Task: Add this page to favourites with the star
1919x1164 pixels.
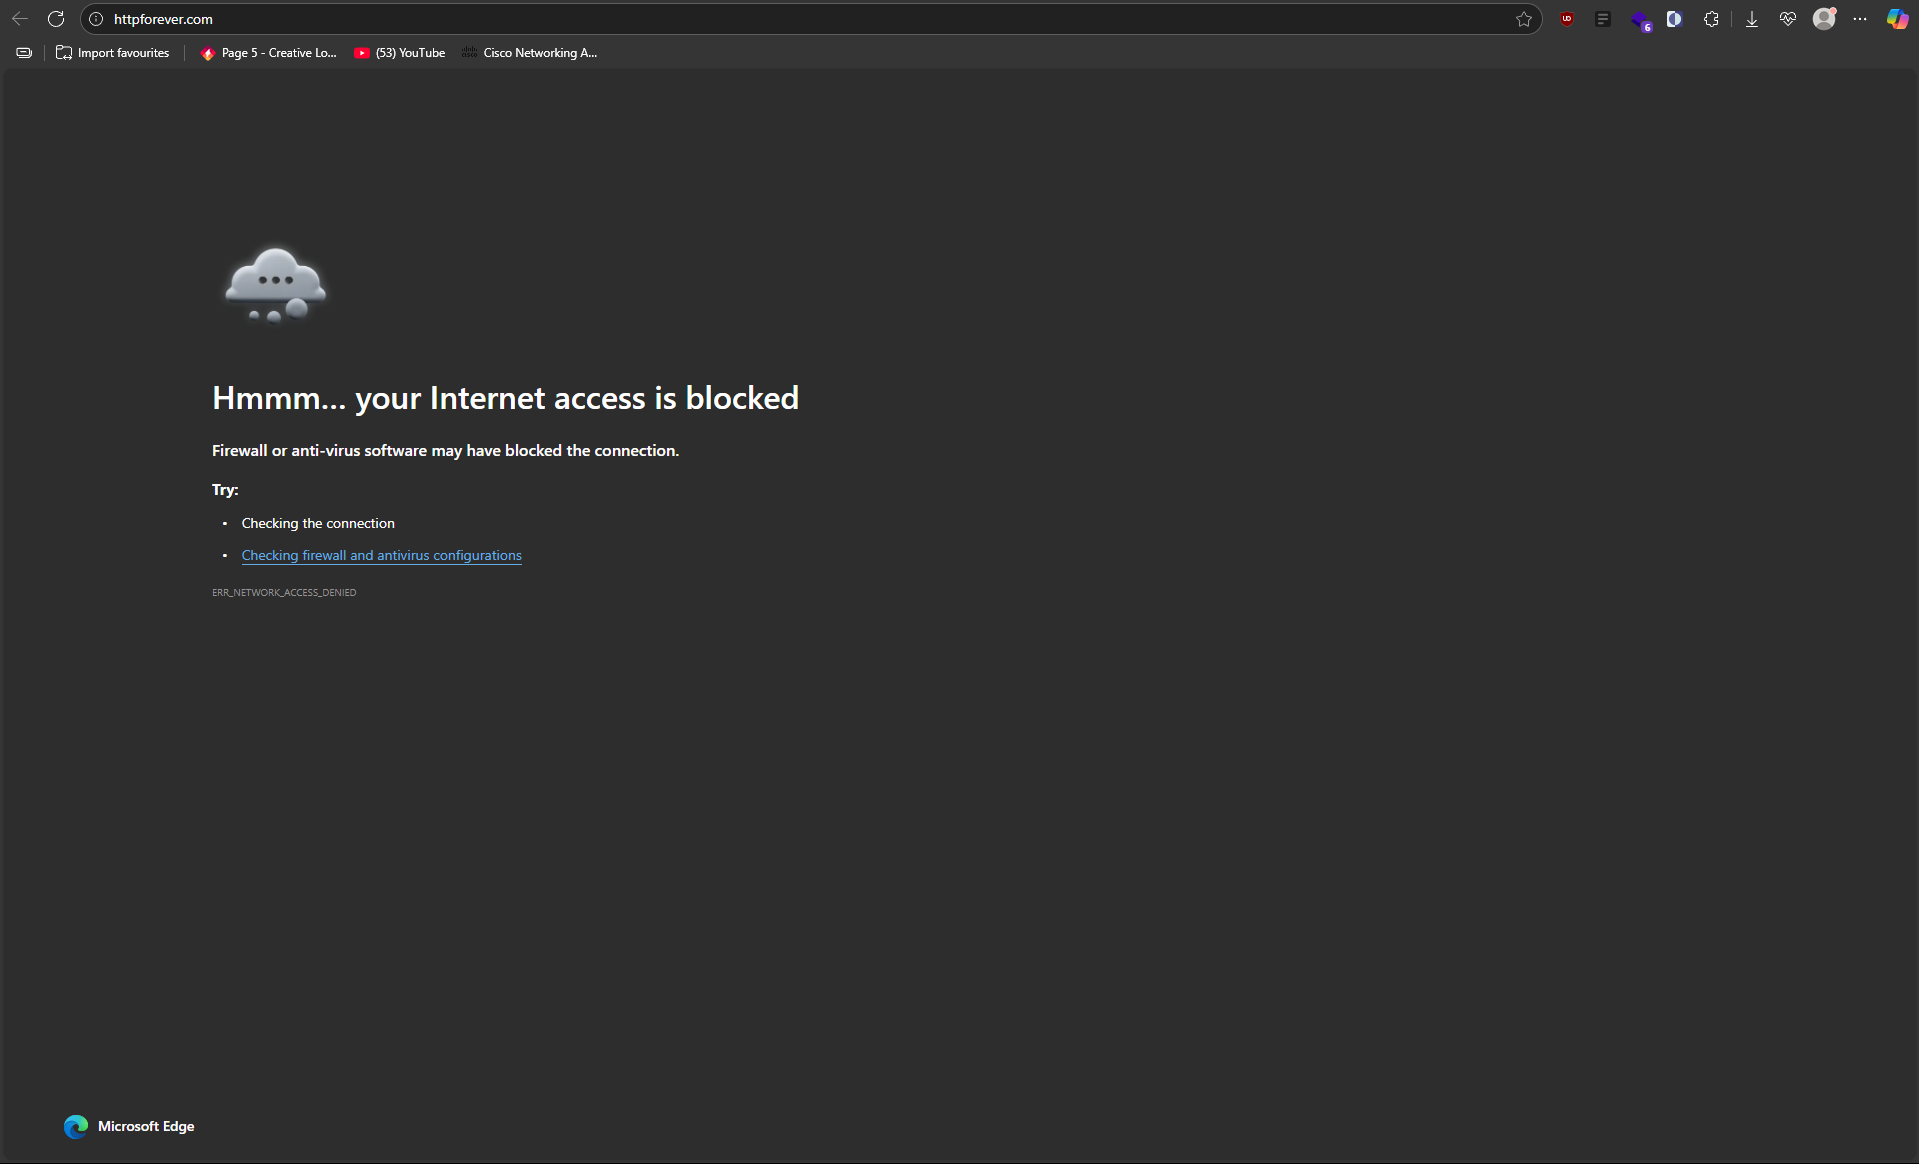Action: click(x=1523, y=19)
